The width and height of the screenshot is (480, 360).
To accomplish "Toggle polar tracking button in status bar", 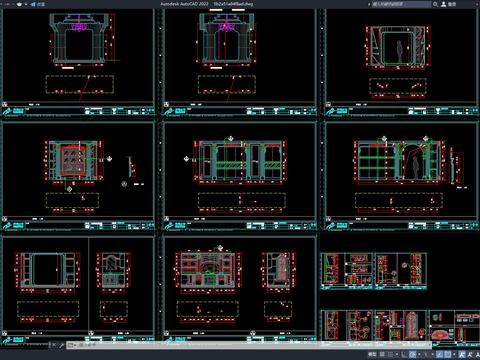I will pyautogui.click(x=412, y=354).
